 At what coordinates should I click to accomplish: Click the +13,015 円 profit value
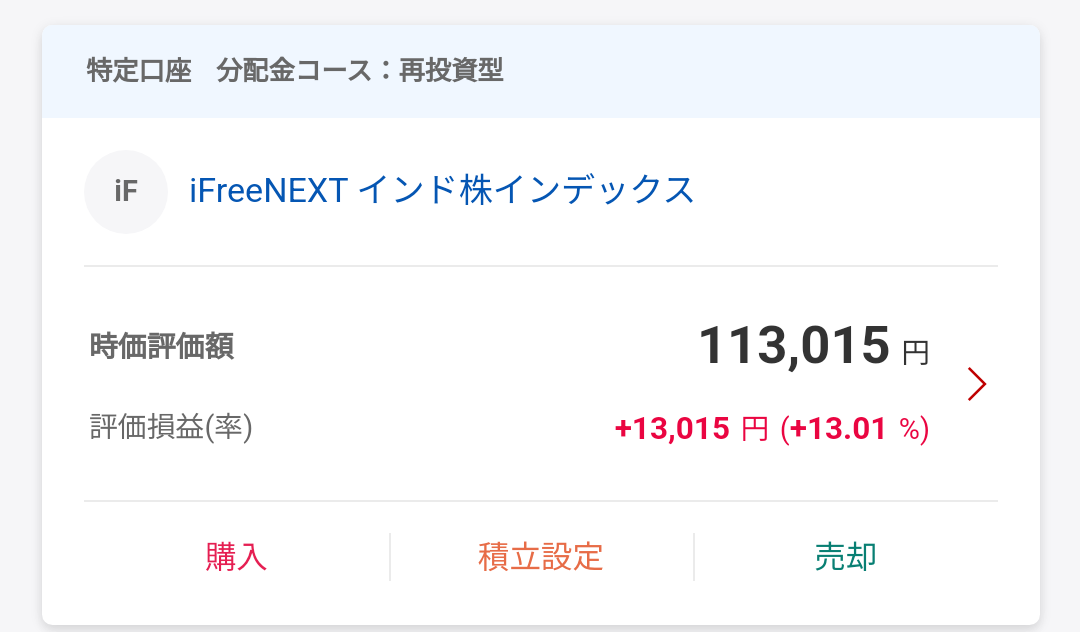[x=692, y=428]
